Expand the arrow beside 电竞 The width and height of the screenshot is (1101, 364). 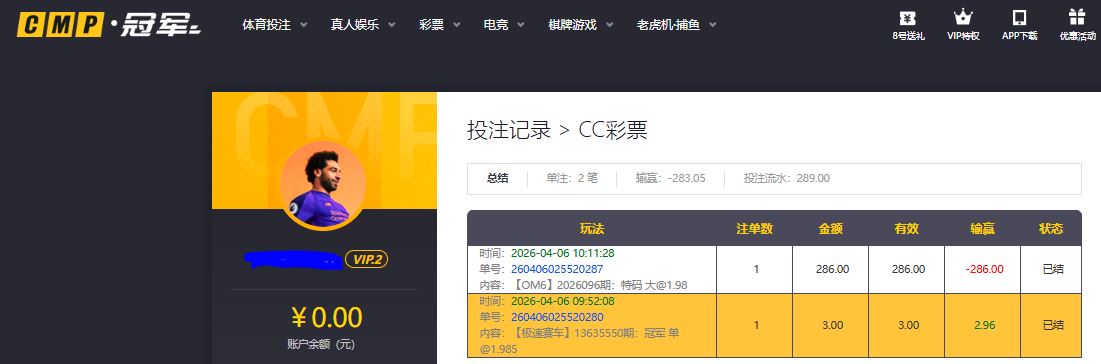pyautogui.click(x=521, y=25)
